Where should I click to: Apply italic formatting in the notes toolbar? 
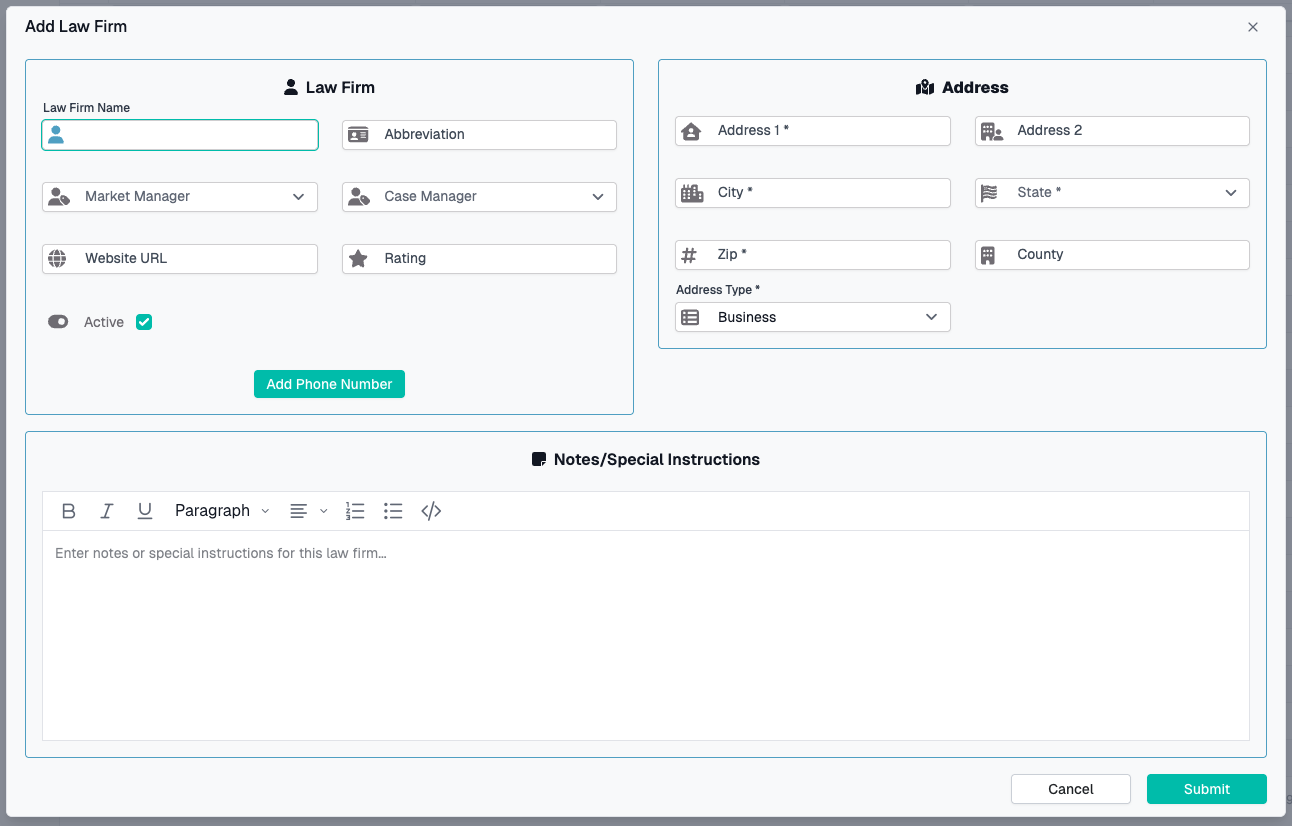pos(106,510)
